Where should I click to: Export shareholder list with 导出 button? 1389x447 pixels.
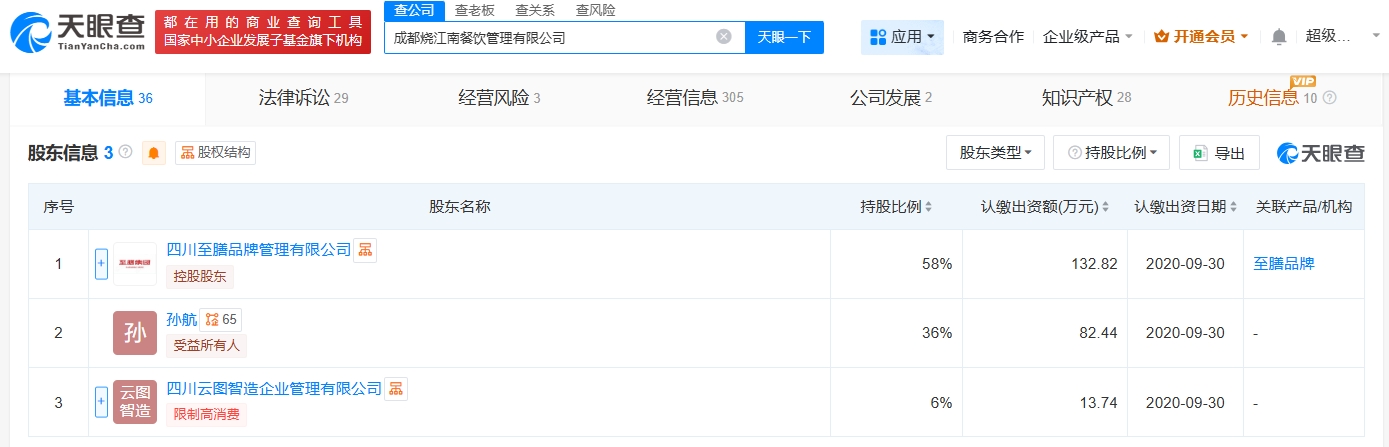coord(1219,153)
